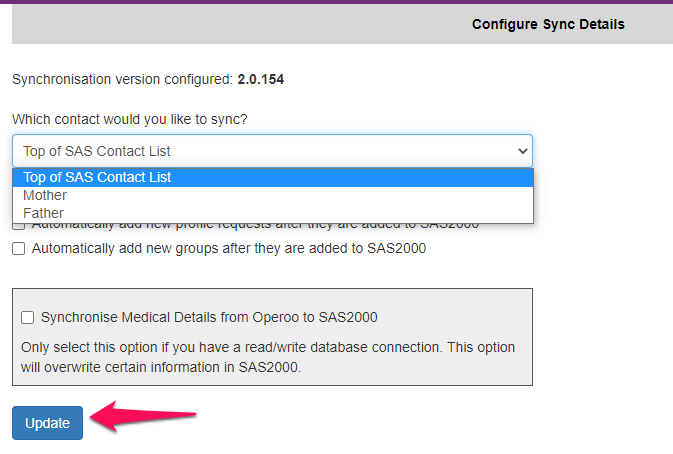Click the Configure Sync Details header

pyautogui.click(x=547, y=24)
